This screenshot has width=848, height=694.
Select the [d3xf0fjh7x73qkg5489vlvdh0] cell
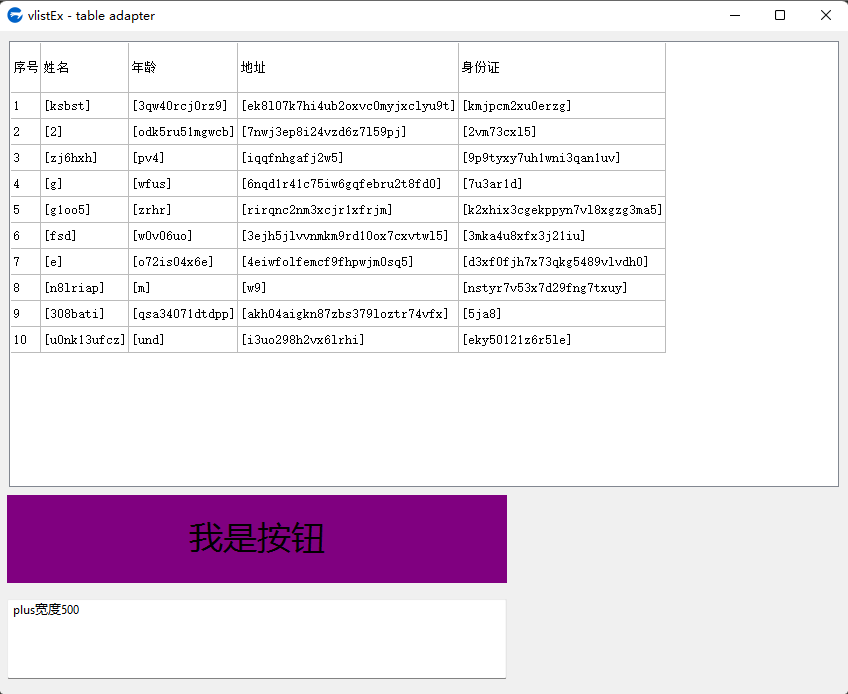[562, 261]
